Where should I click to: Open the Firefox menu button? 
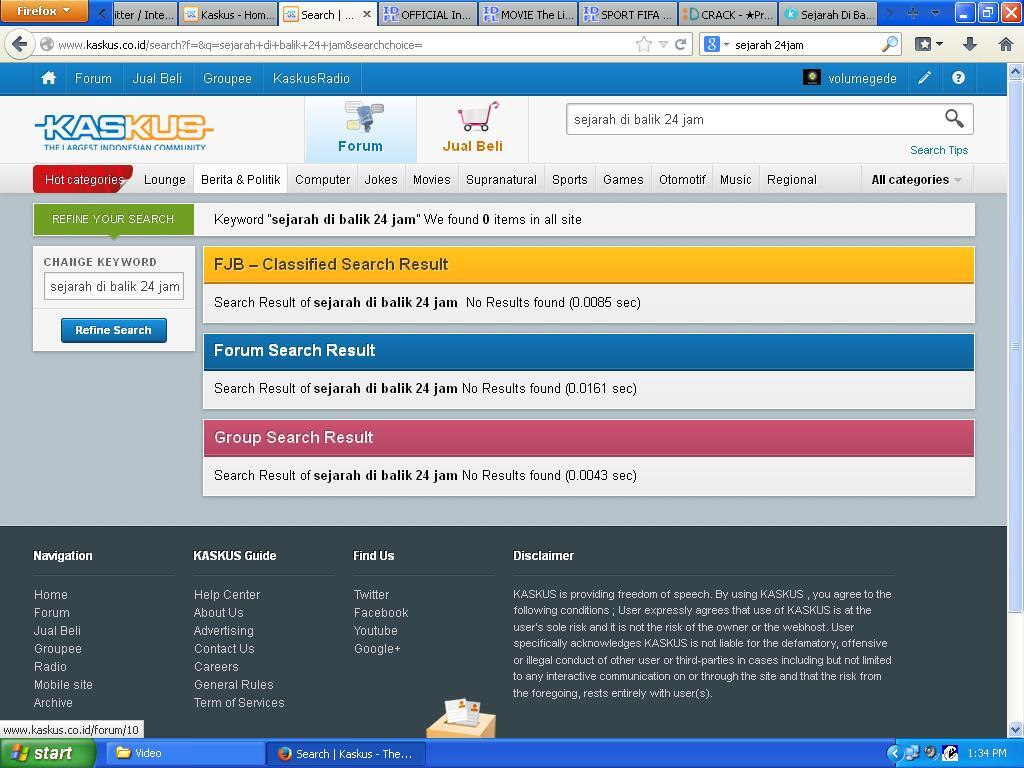(44, 11)
